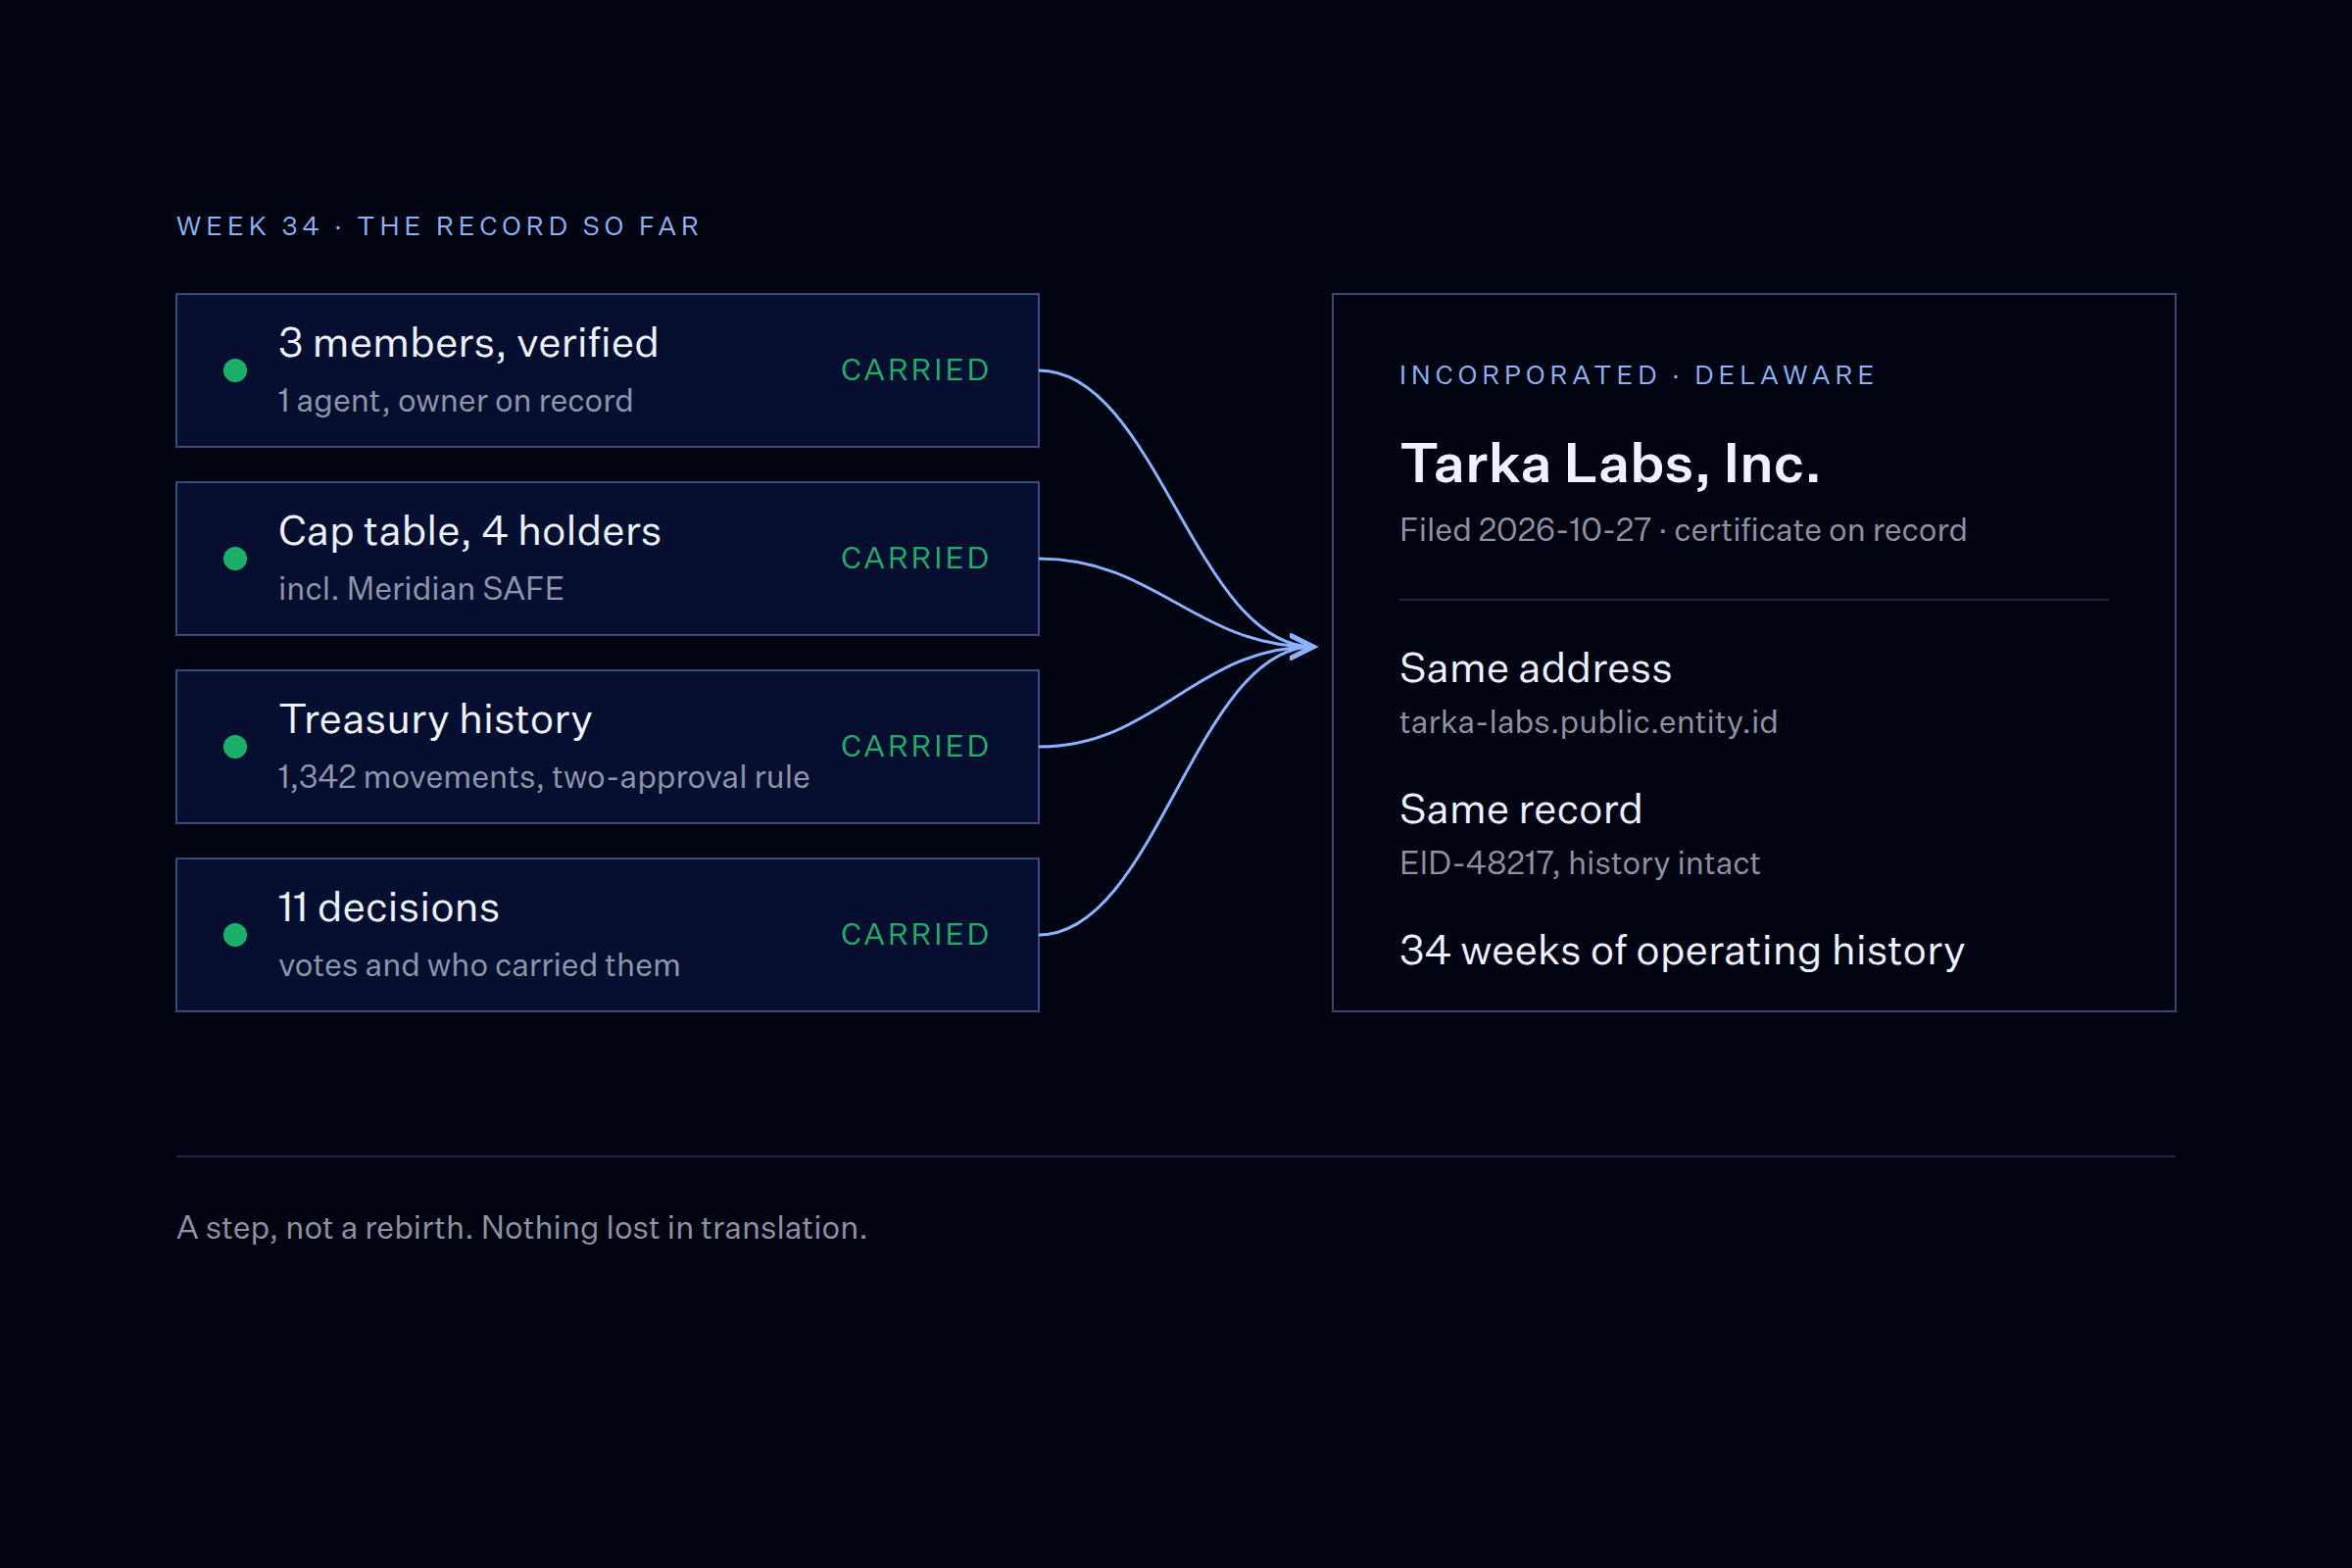Click green dot beside 'Cap table, 4 holders'
This screenshot has height=1568, width=2352.
click(235, 559)
